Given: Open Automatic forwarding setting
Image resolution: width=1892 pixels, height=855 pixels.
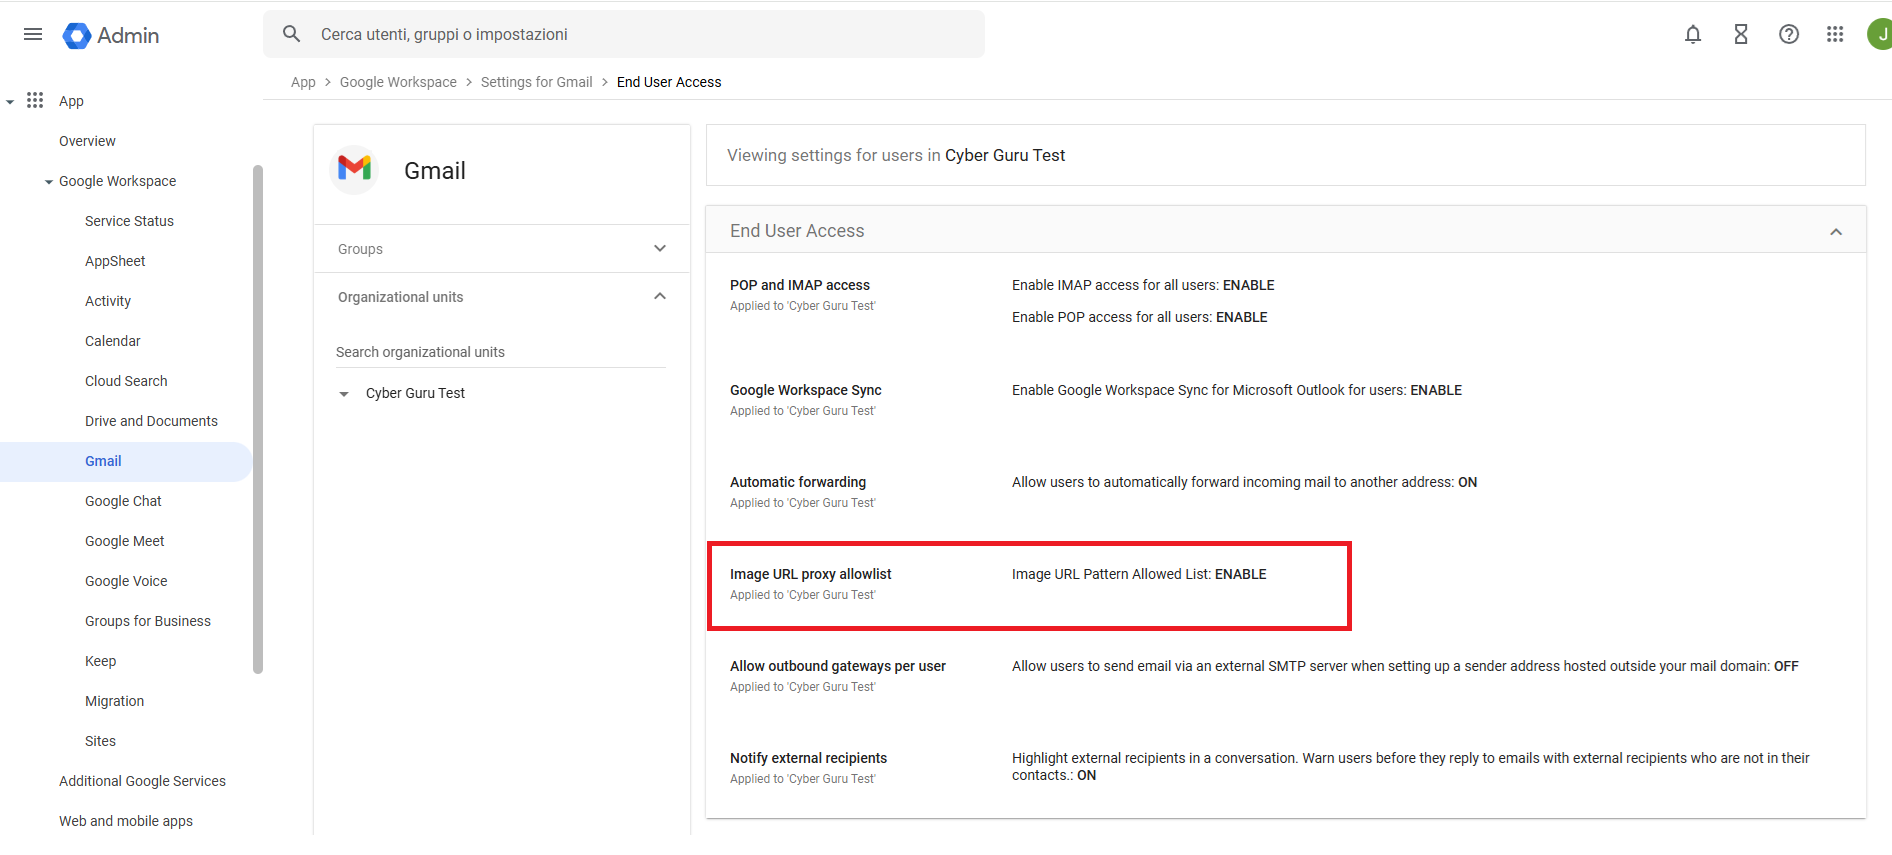Looking at the screenshot, I should coord(798,482).
